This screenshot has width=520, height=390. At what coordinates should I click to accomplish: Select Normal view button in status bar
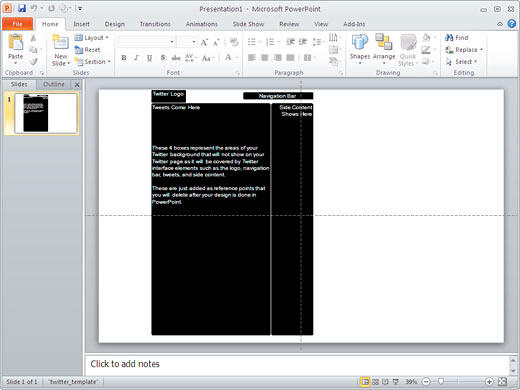(x=365, y=382)
